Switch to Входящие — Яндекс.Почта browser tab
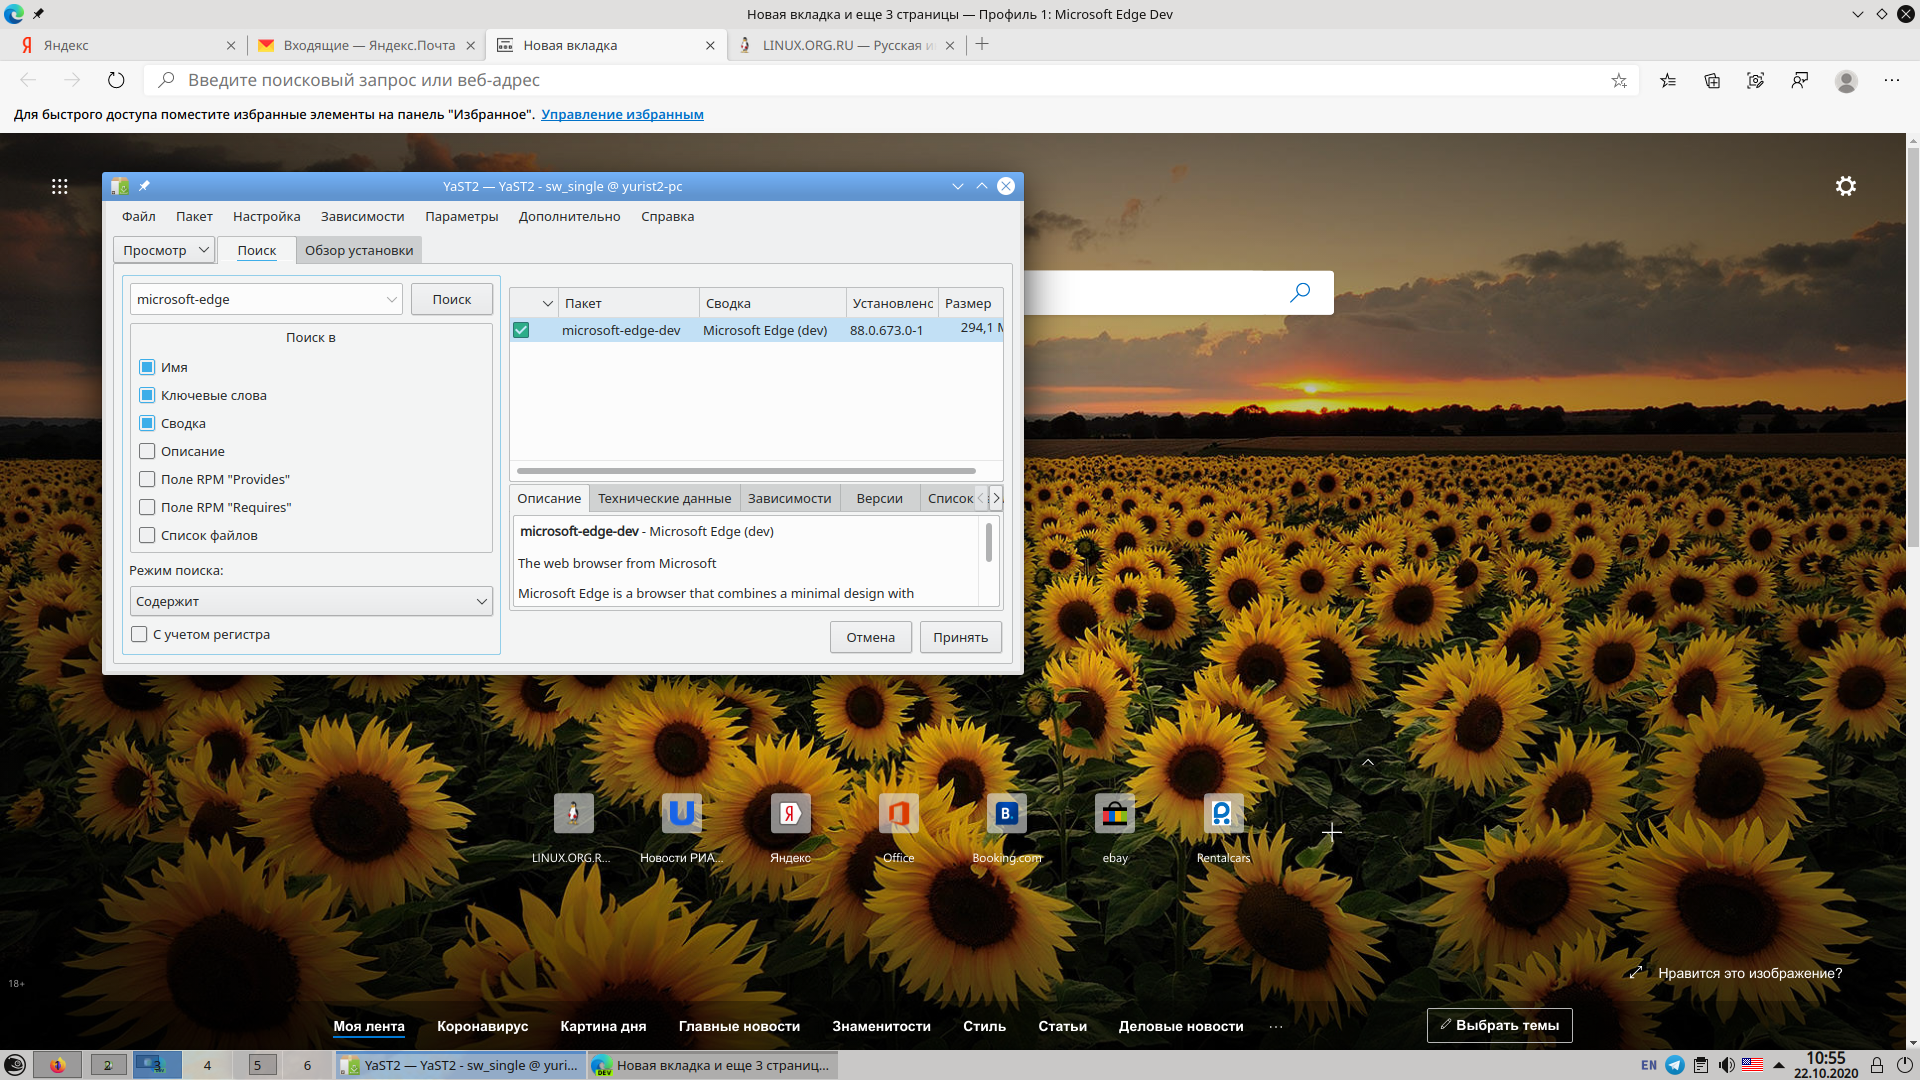Viewport: 1920px width, 1080px height. (369, 45)
